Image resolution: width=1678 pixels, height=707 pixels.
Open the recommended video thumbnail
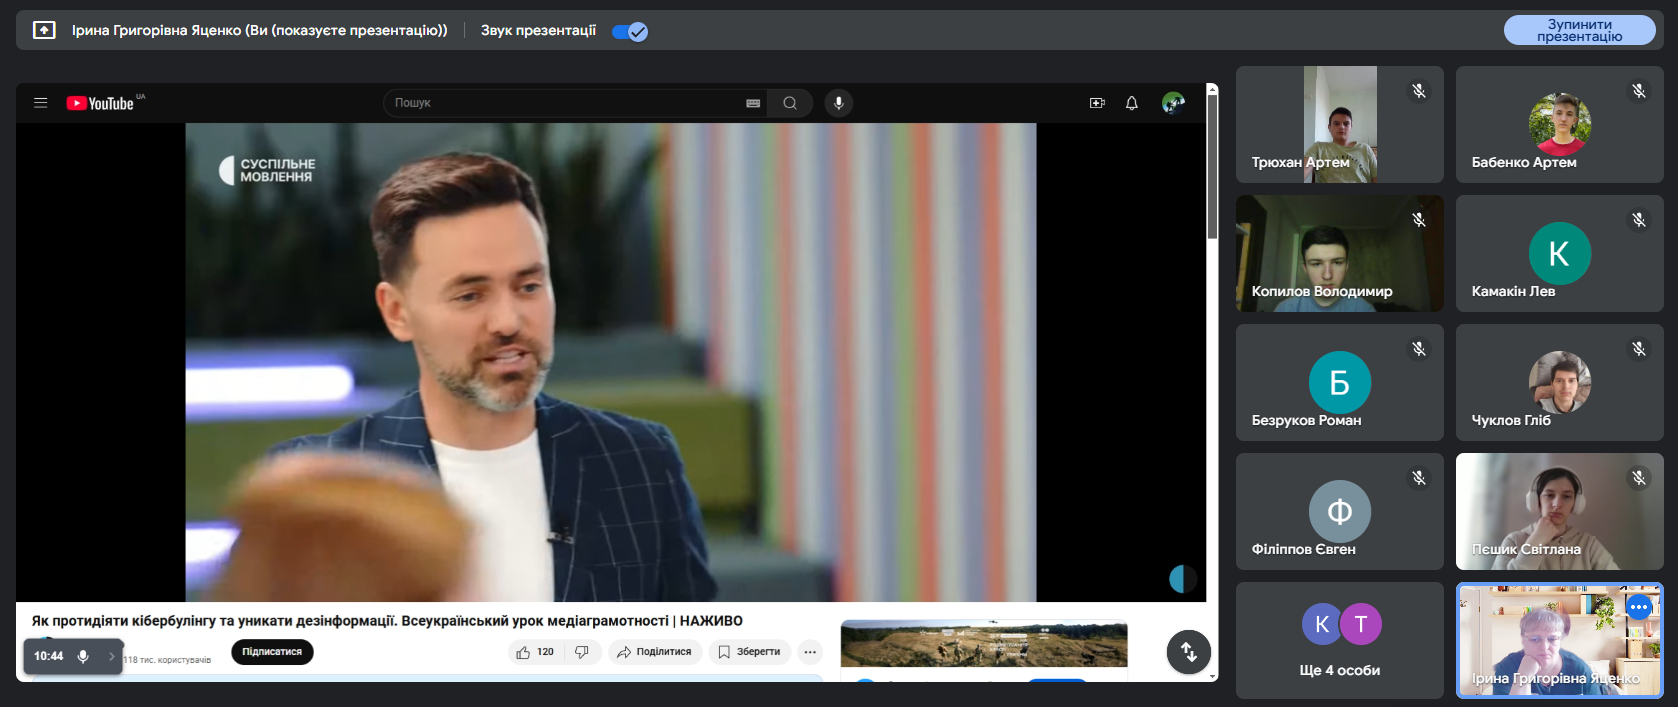[984, 643]
